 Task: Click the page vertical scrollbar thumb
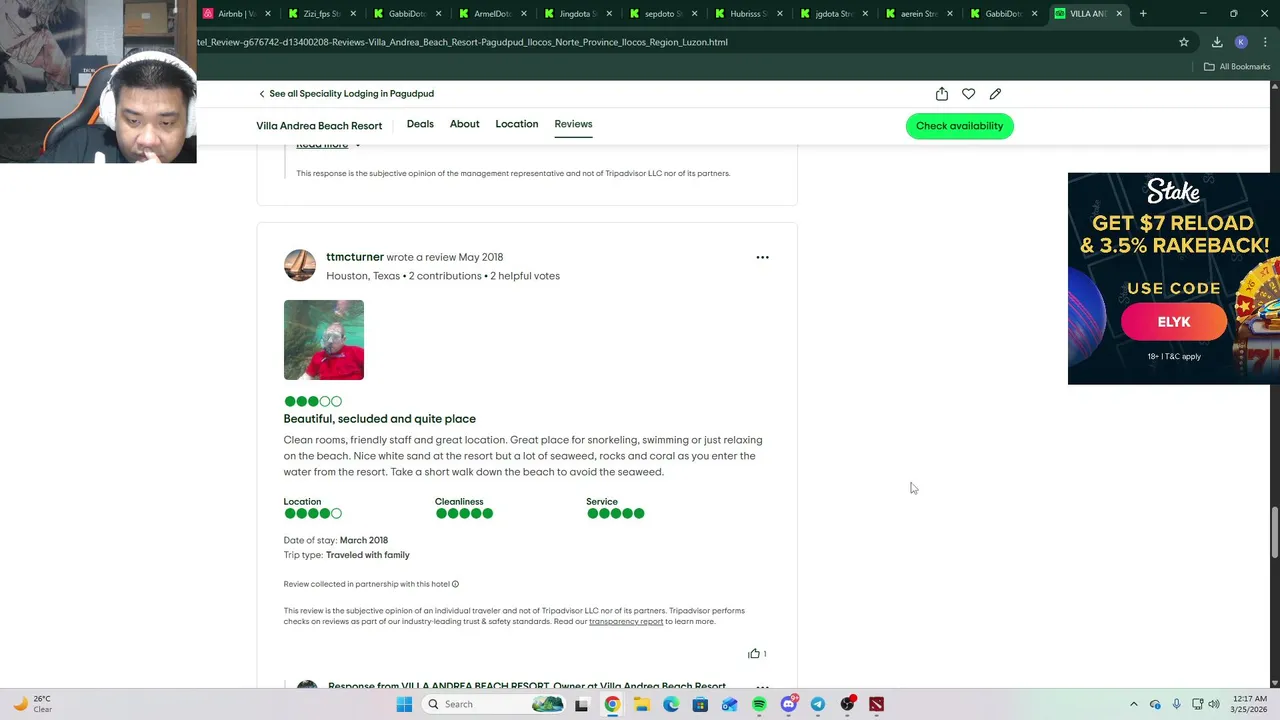[x=1274, y=533]
